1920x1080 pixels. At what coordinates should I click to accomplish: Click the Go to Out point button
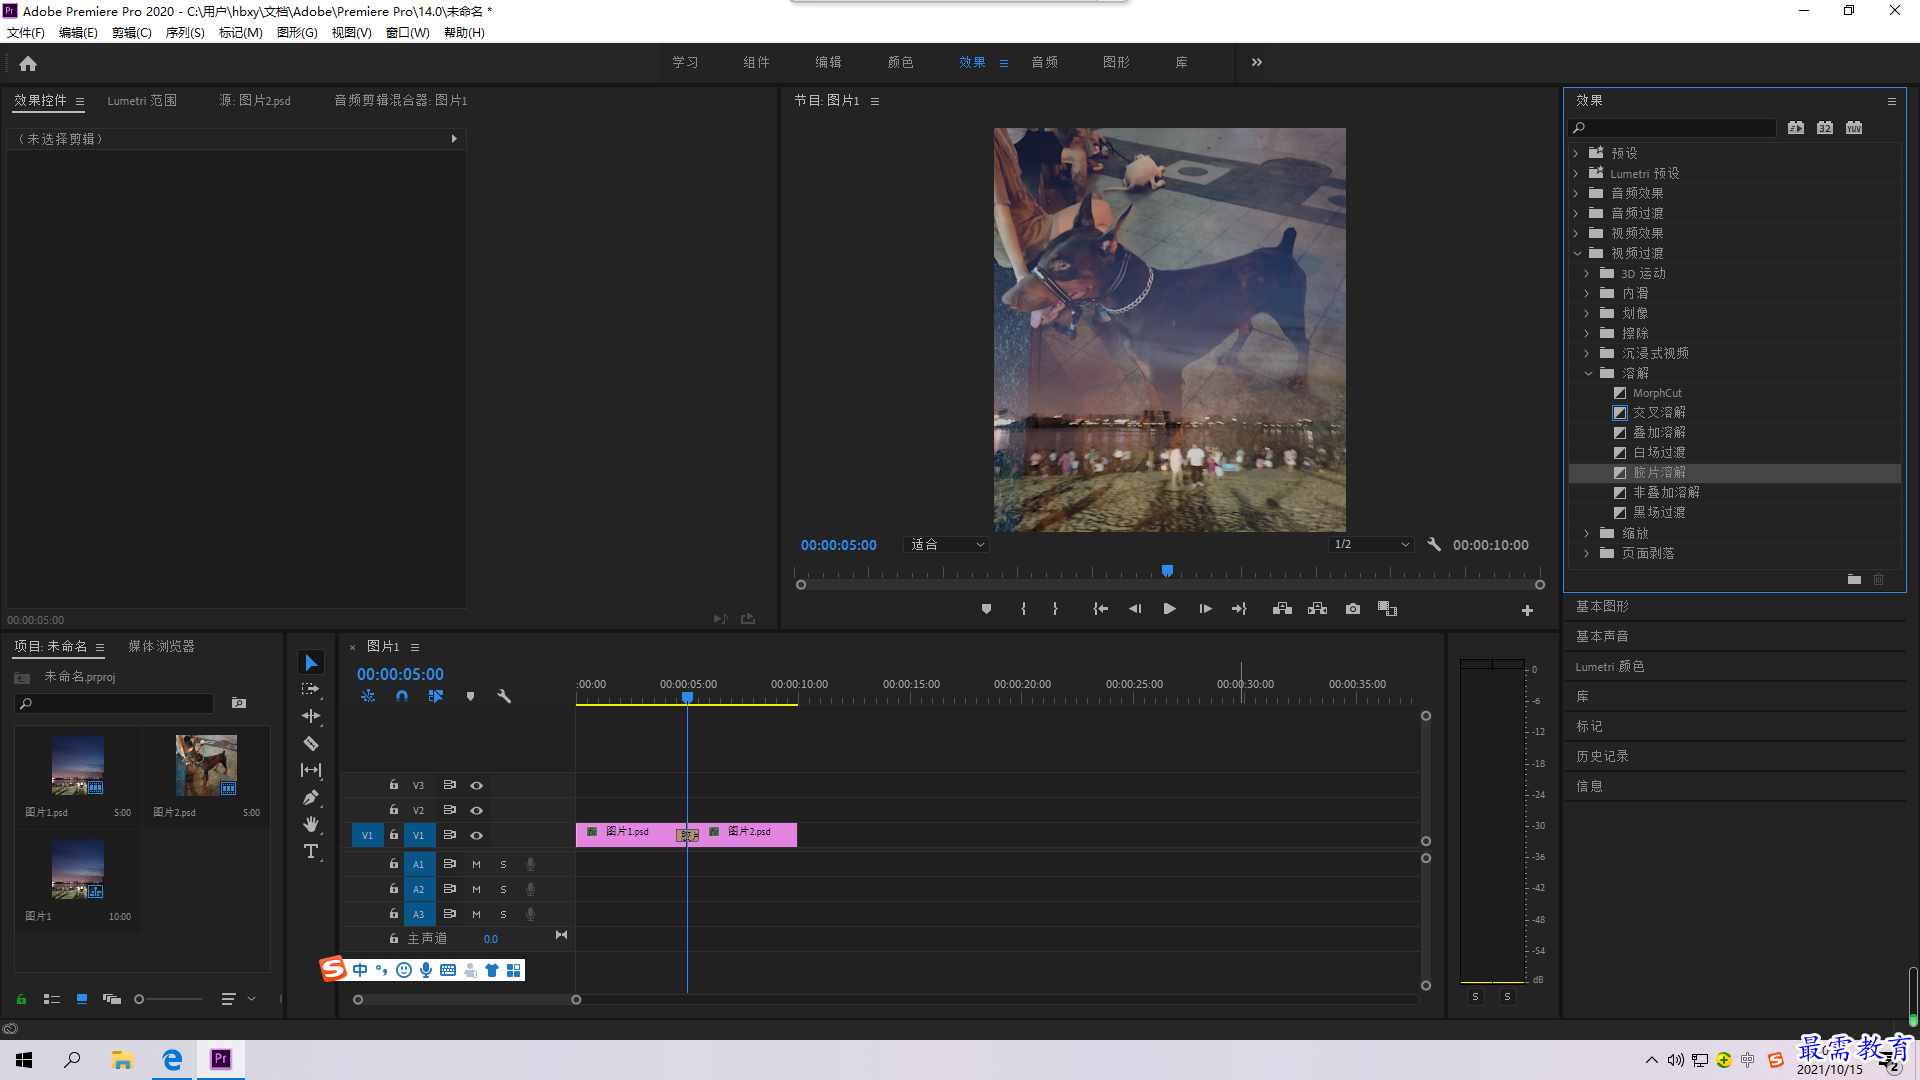point(1239,609)
